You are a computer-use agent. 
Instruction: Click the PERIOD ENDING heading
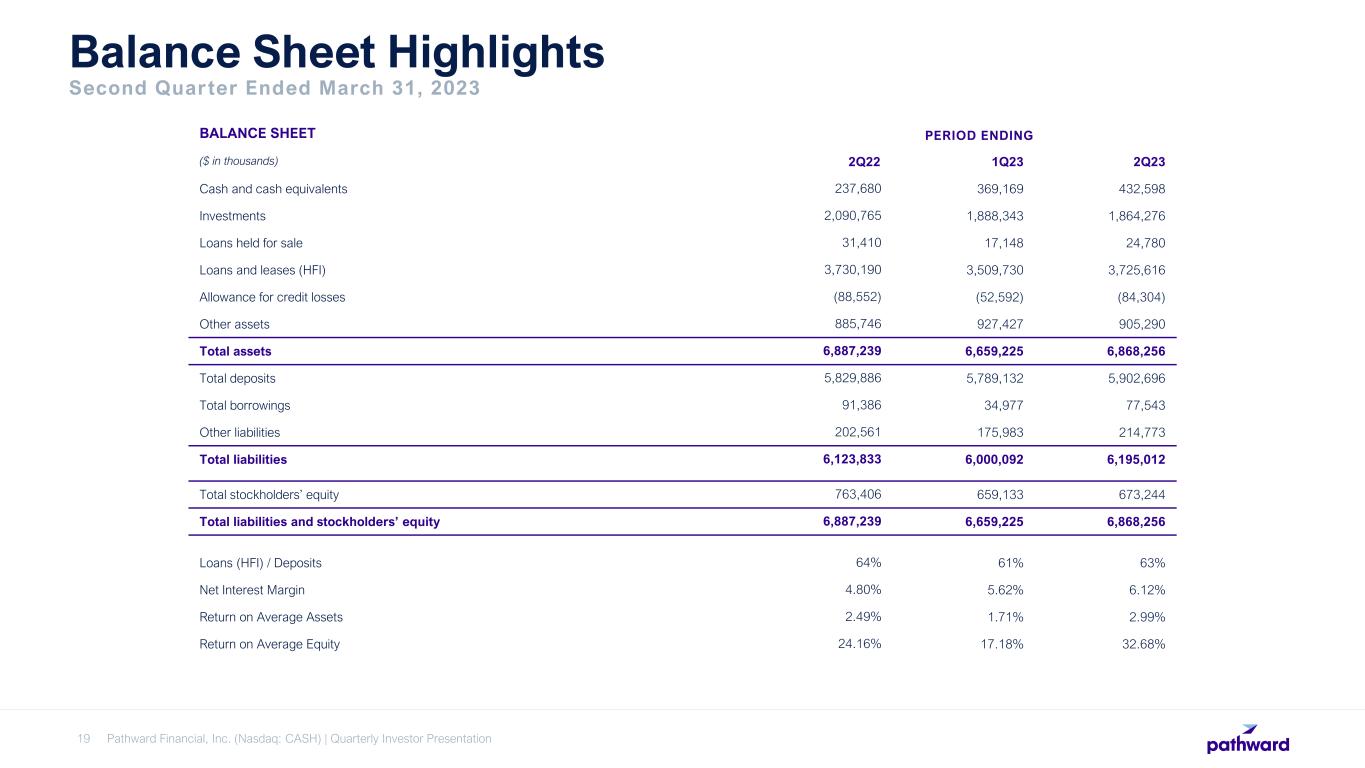979,135
